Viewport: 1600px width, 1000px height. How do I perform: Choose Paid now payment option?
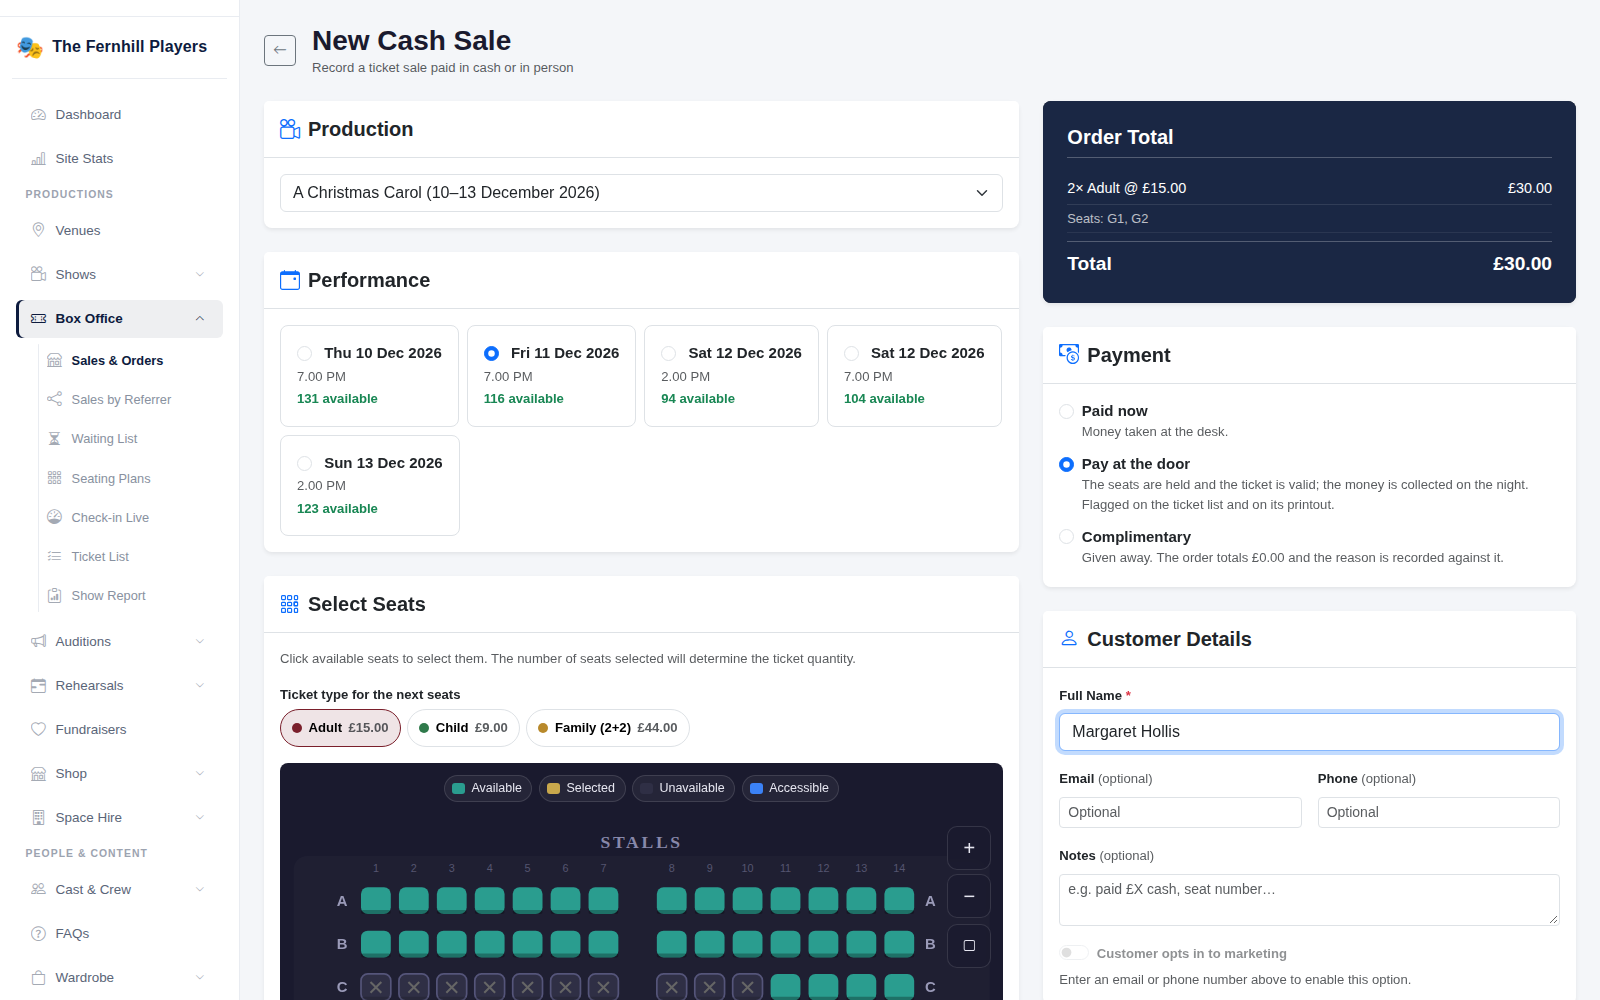pos(1067,411)
